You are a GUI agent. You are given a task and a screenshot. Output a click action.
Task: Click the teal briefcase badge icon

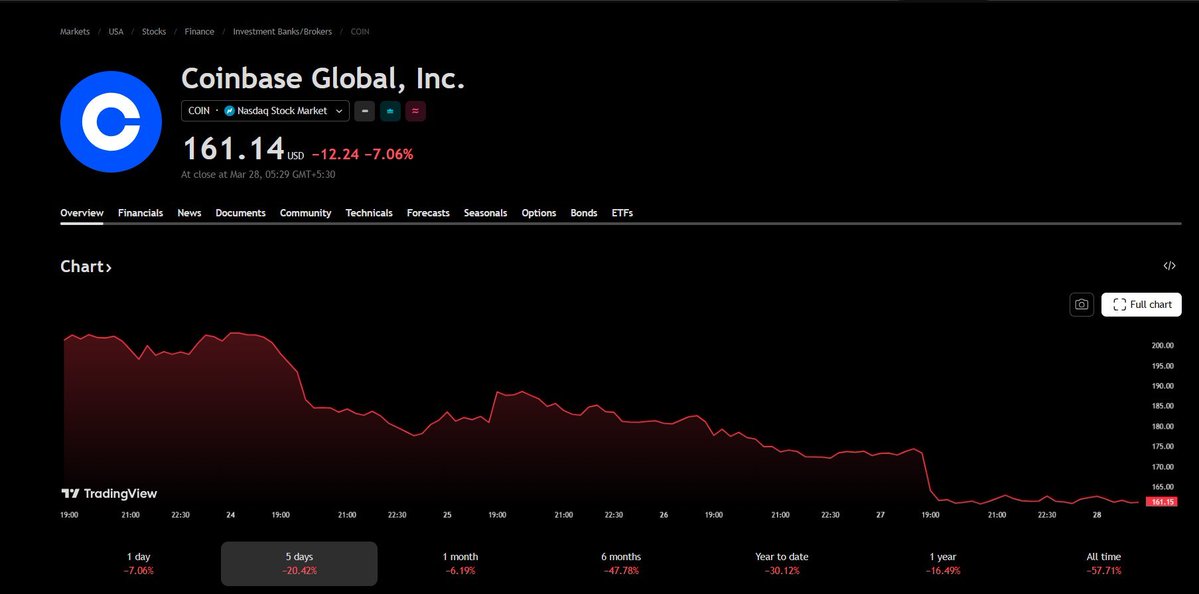click(390, 111)
